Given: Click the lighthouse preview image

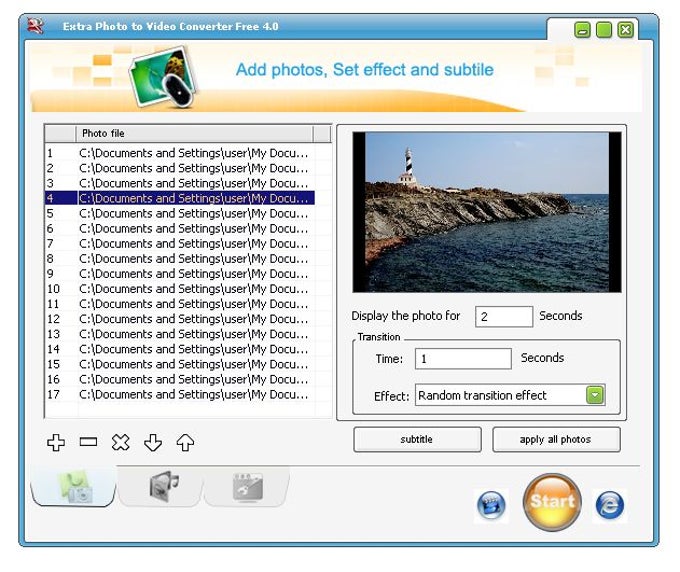Looking at the screenshot, I should pyautogui.click(x=487, y=212).
